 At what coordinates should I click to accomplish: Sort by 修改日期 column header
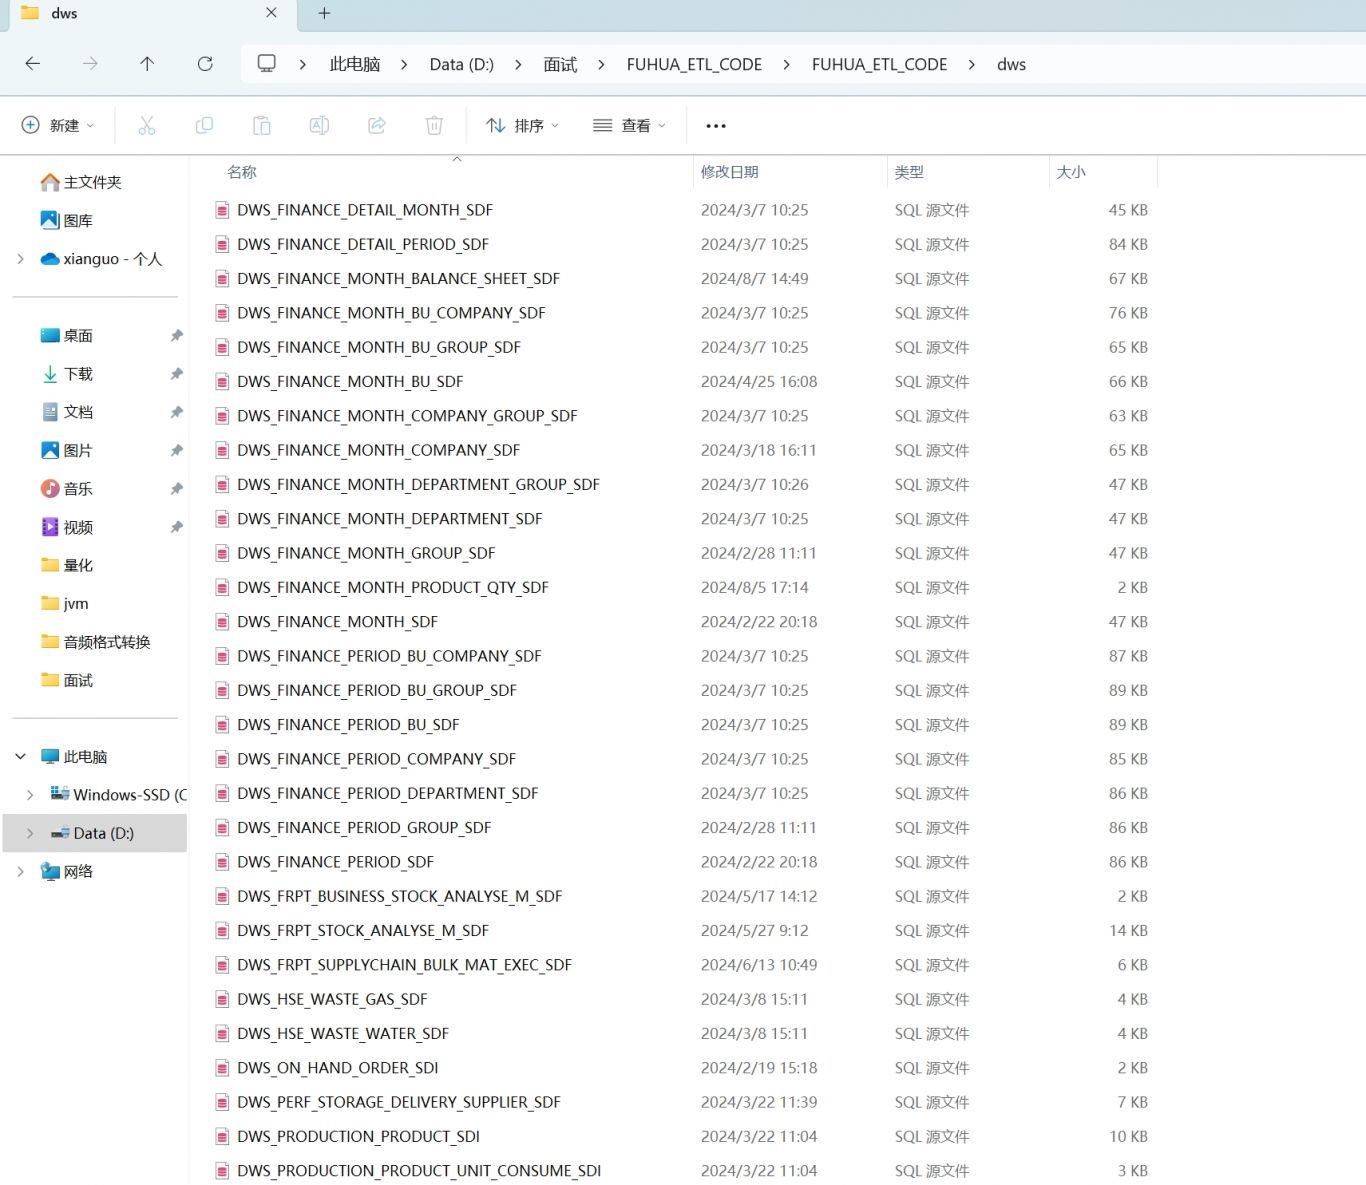729,172
